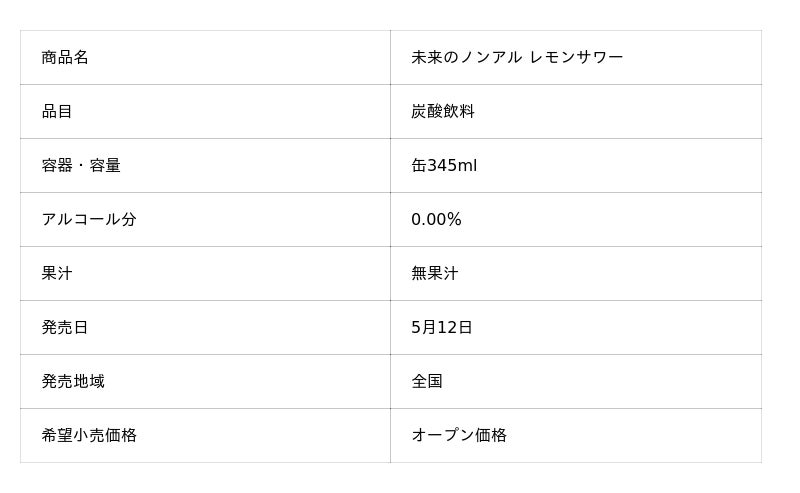Click the 商品名 label cell
The height and width of the screenshot is (493, 800).
tap(65, 58)
